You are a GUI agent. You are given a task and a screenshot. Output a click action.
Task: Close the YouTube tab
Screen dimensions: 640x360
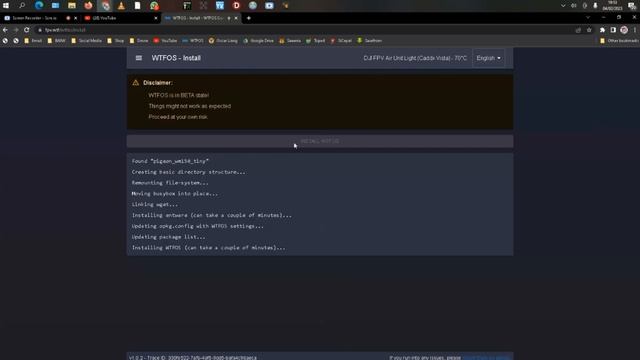(x=156, y=18)
